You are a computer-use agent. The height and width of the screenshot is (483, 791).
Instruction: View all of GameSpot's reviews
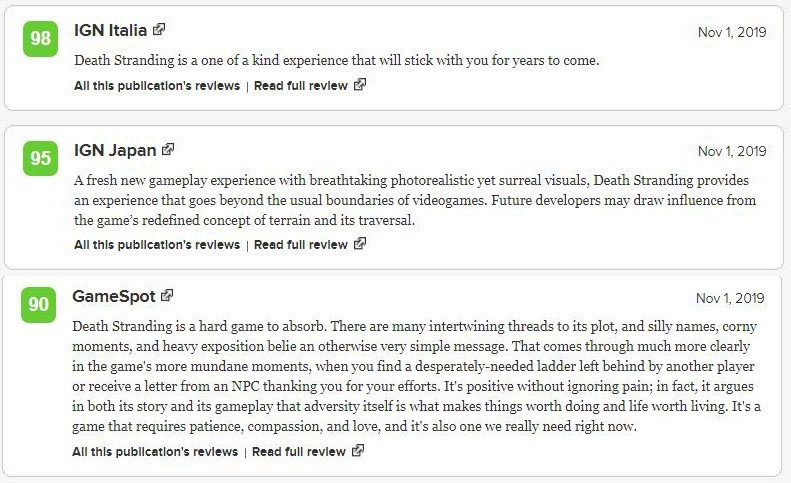point(155,452)
